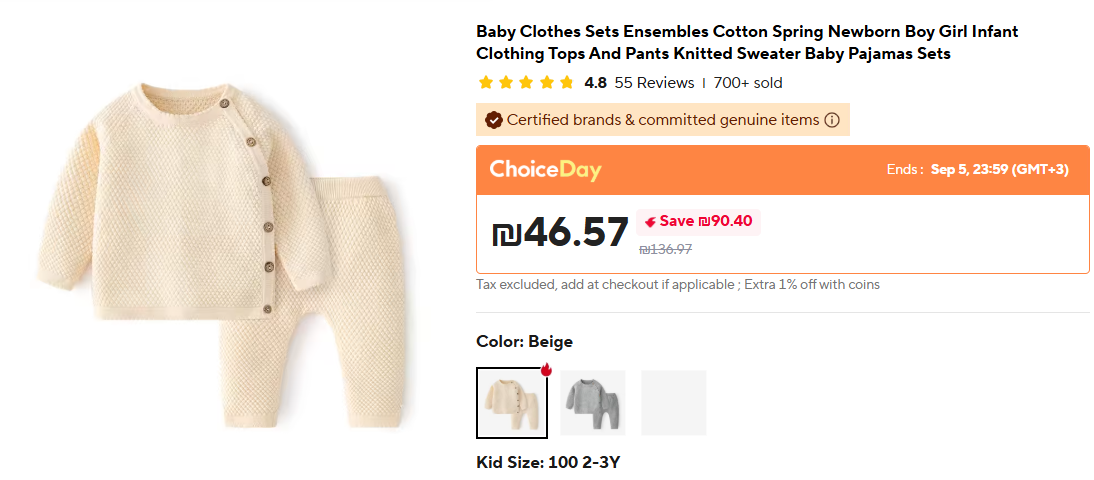Click the ₪46.57 current price
Screen dimensions: 1094x480
point(560,232)
